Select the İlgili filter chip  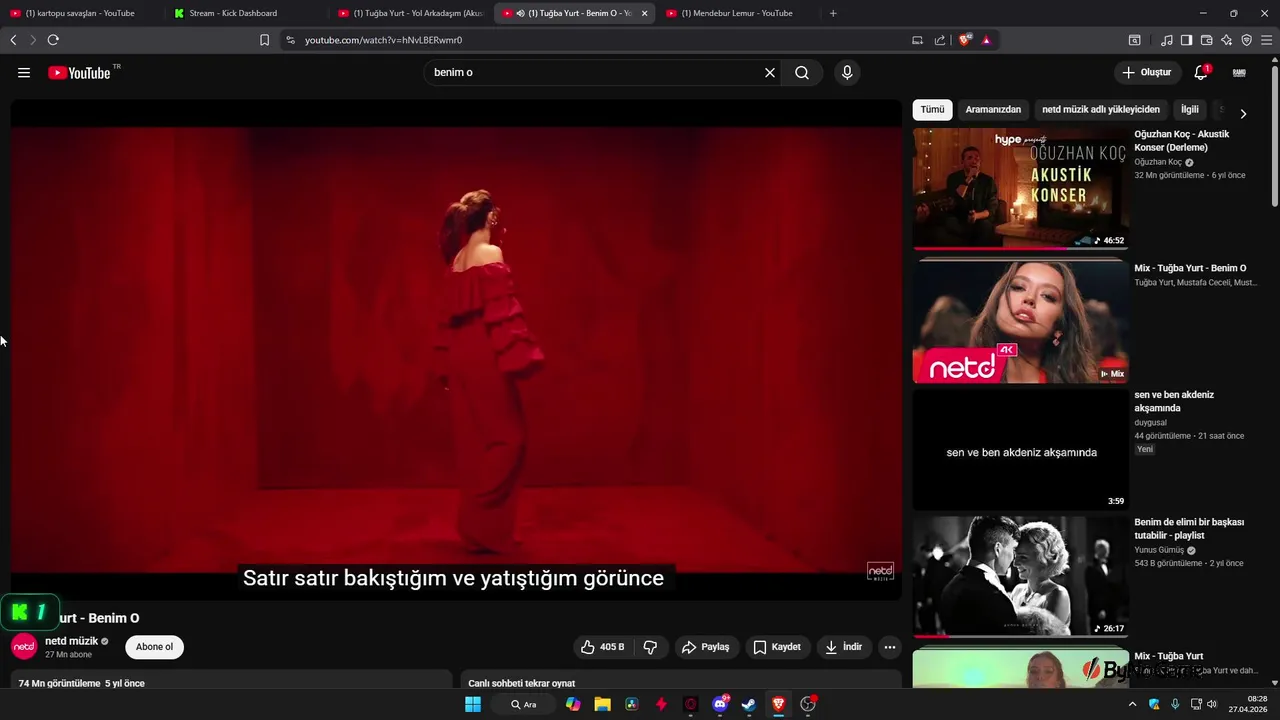(x=1189, y=110)
